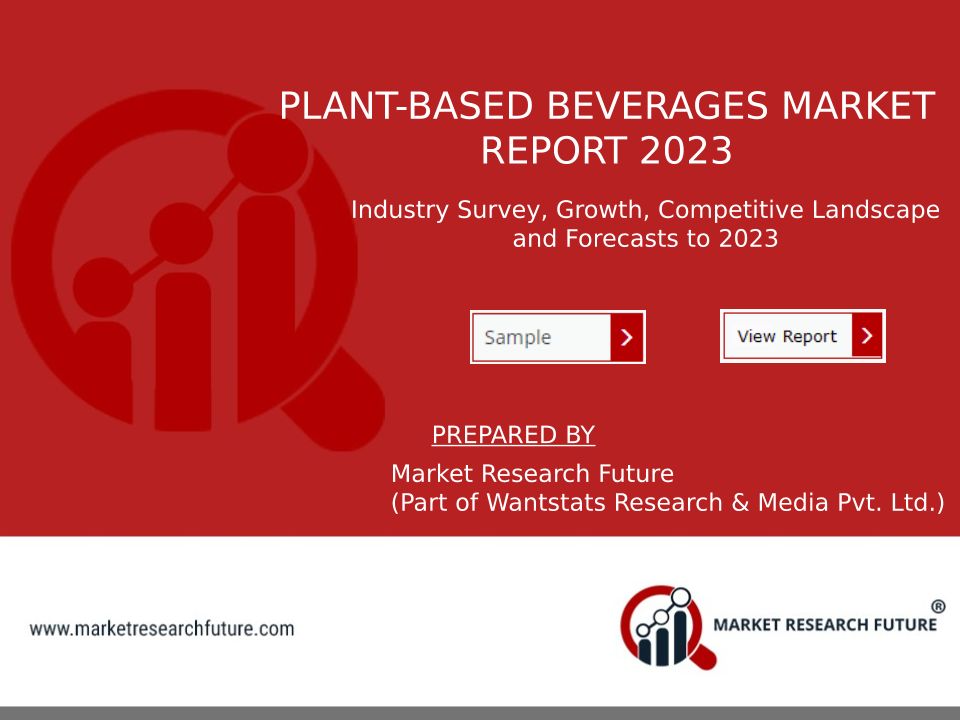Select the underlined PREPARED BY heading
Viewport: 960px width, 720px height.
[x=513, y=435]
